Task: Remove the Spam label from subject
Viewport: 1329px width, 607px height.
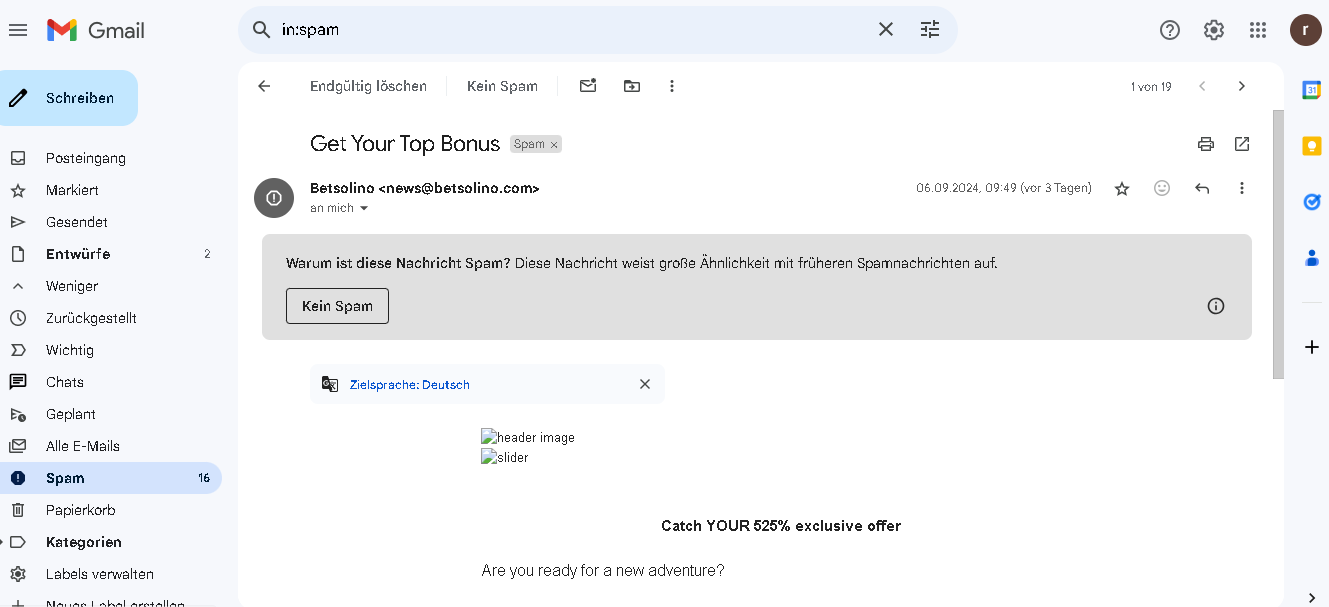Action: tap(554, 145)
